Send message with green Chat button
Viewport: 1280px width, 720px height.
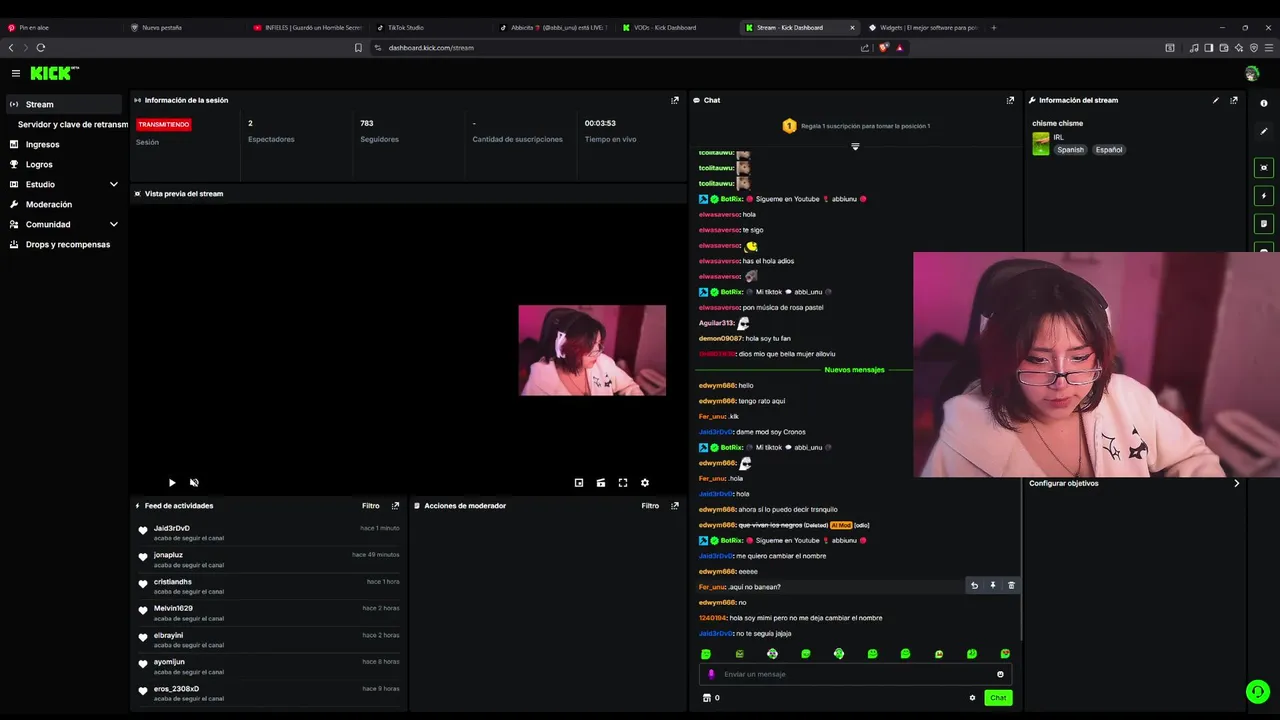[x=998, y=698]
